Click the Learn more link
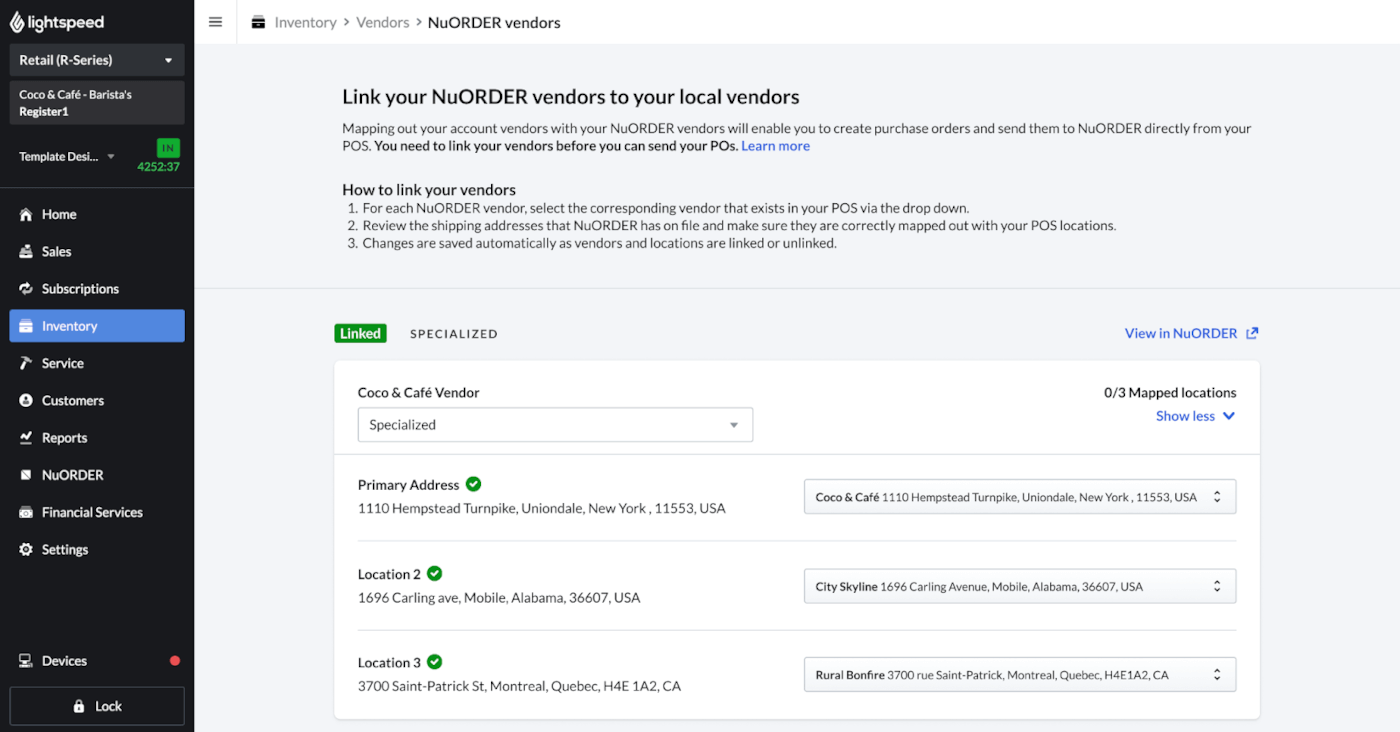Screen dimensions: 1400x732 [775, 146]
